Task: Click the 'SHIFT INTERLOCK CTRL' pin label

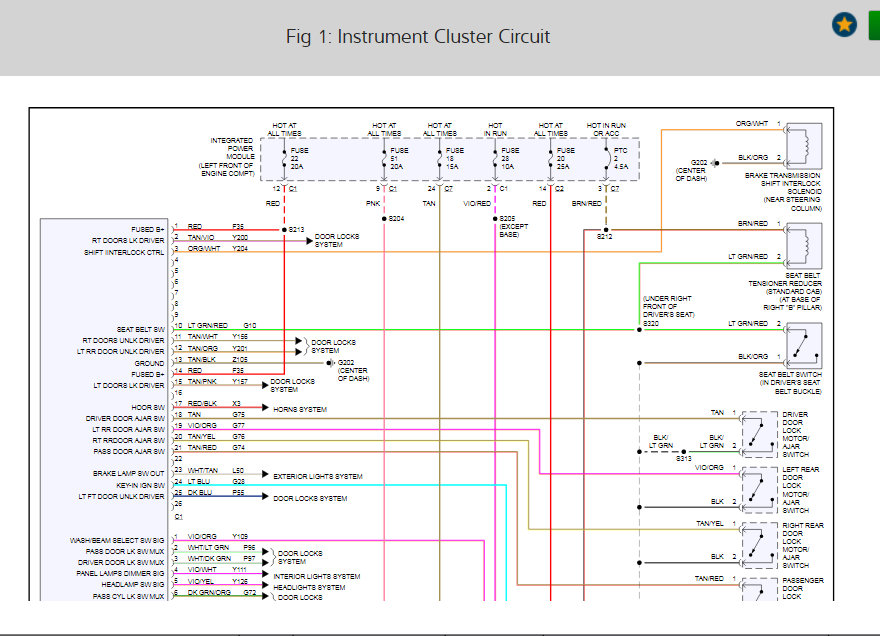Action: tap(124, 253)
